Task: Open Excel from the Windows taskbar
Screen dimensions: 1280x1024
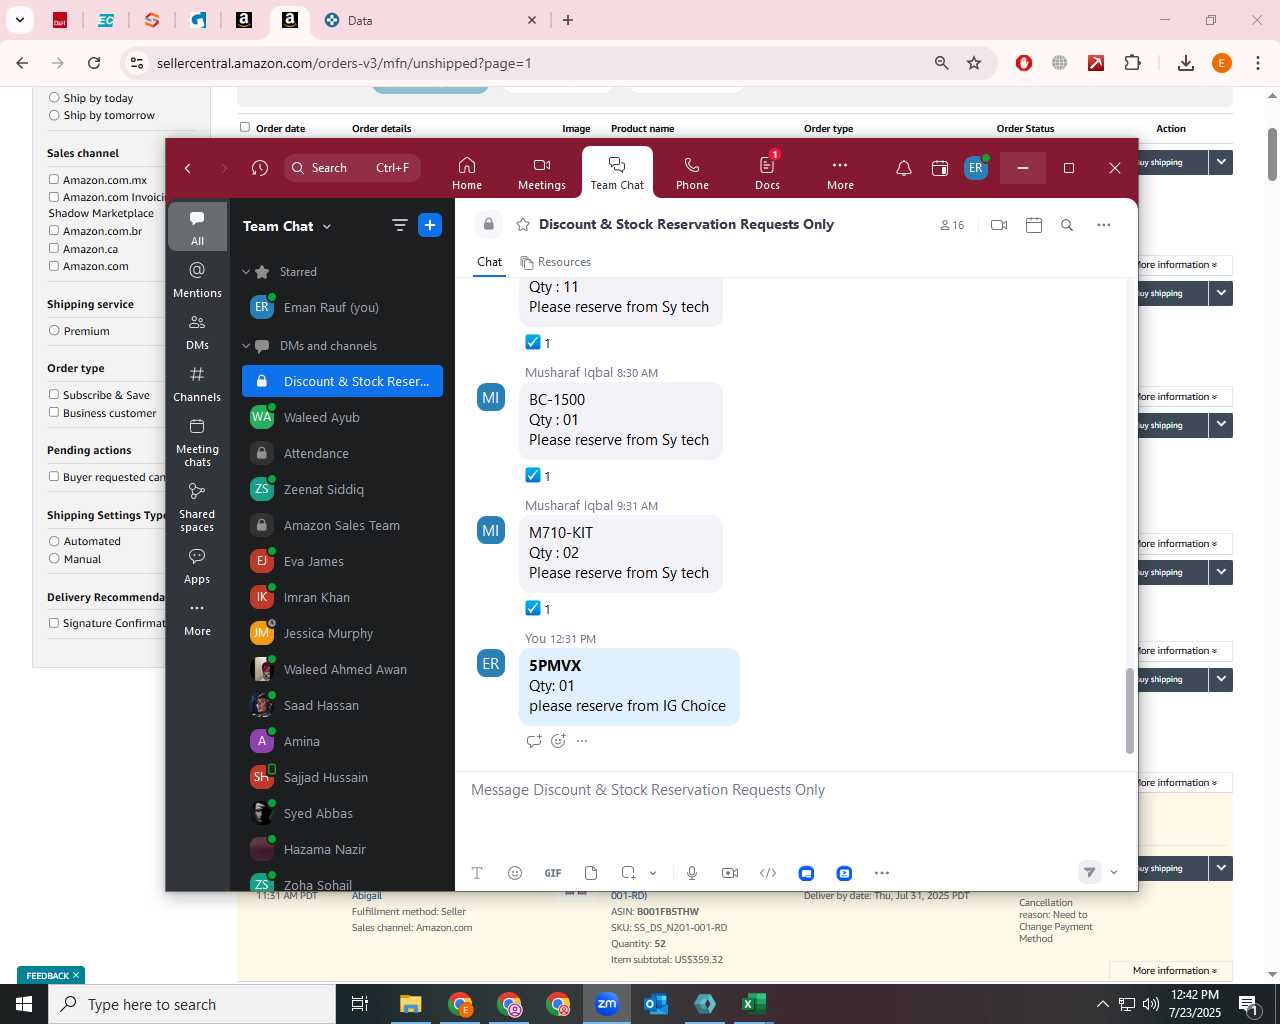Action: pyautogui.click(x=754, y=1004)
